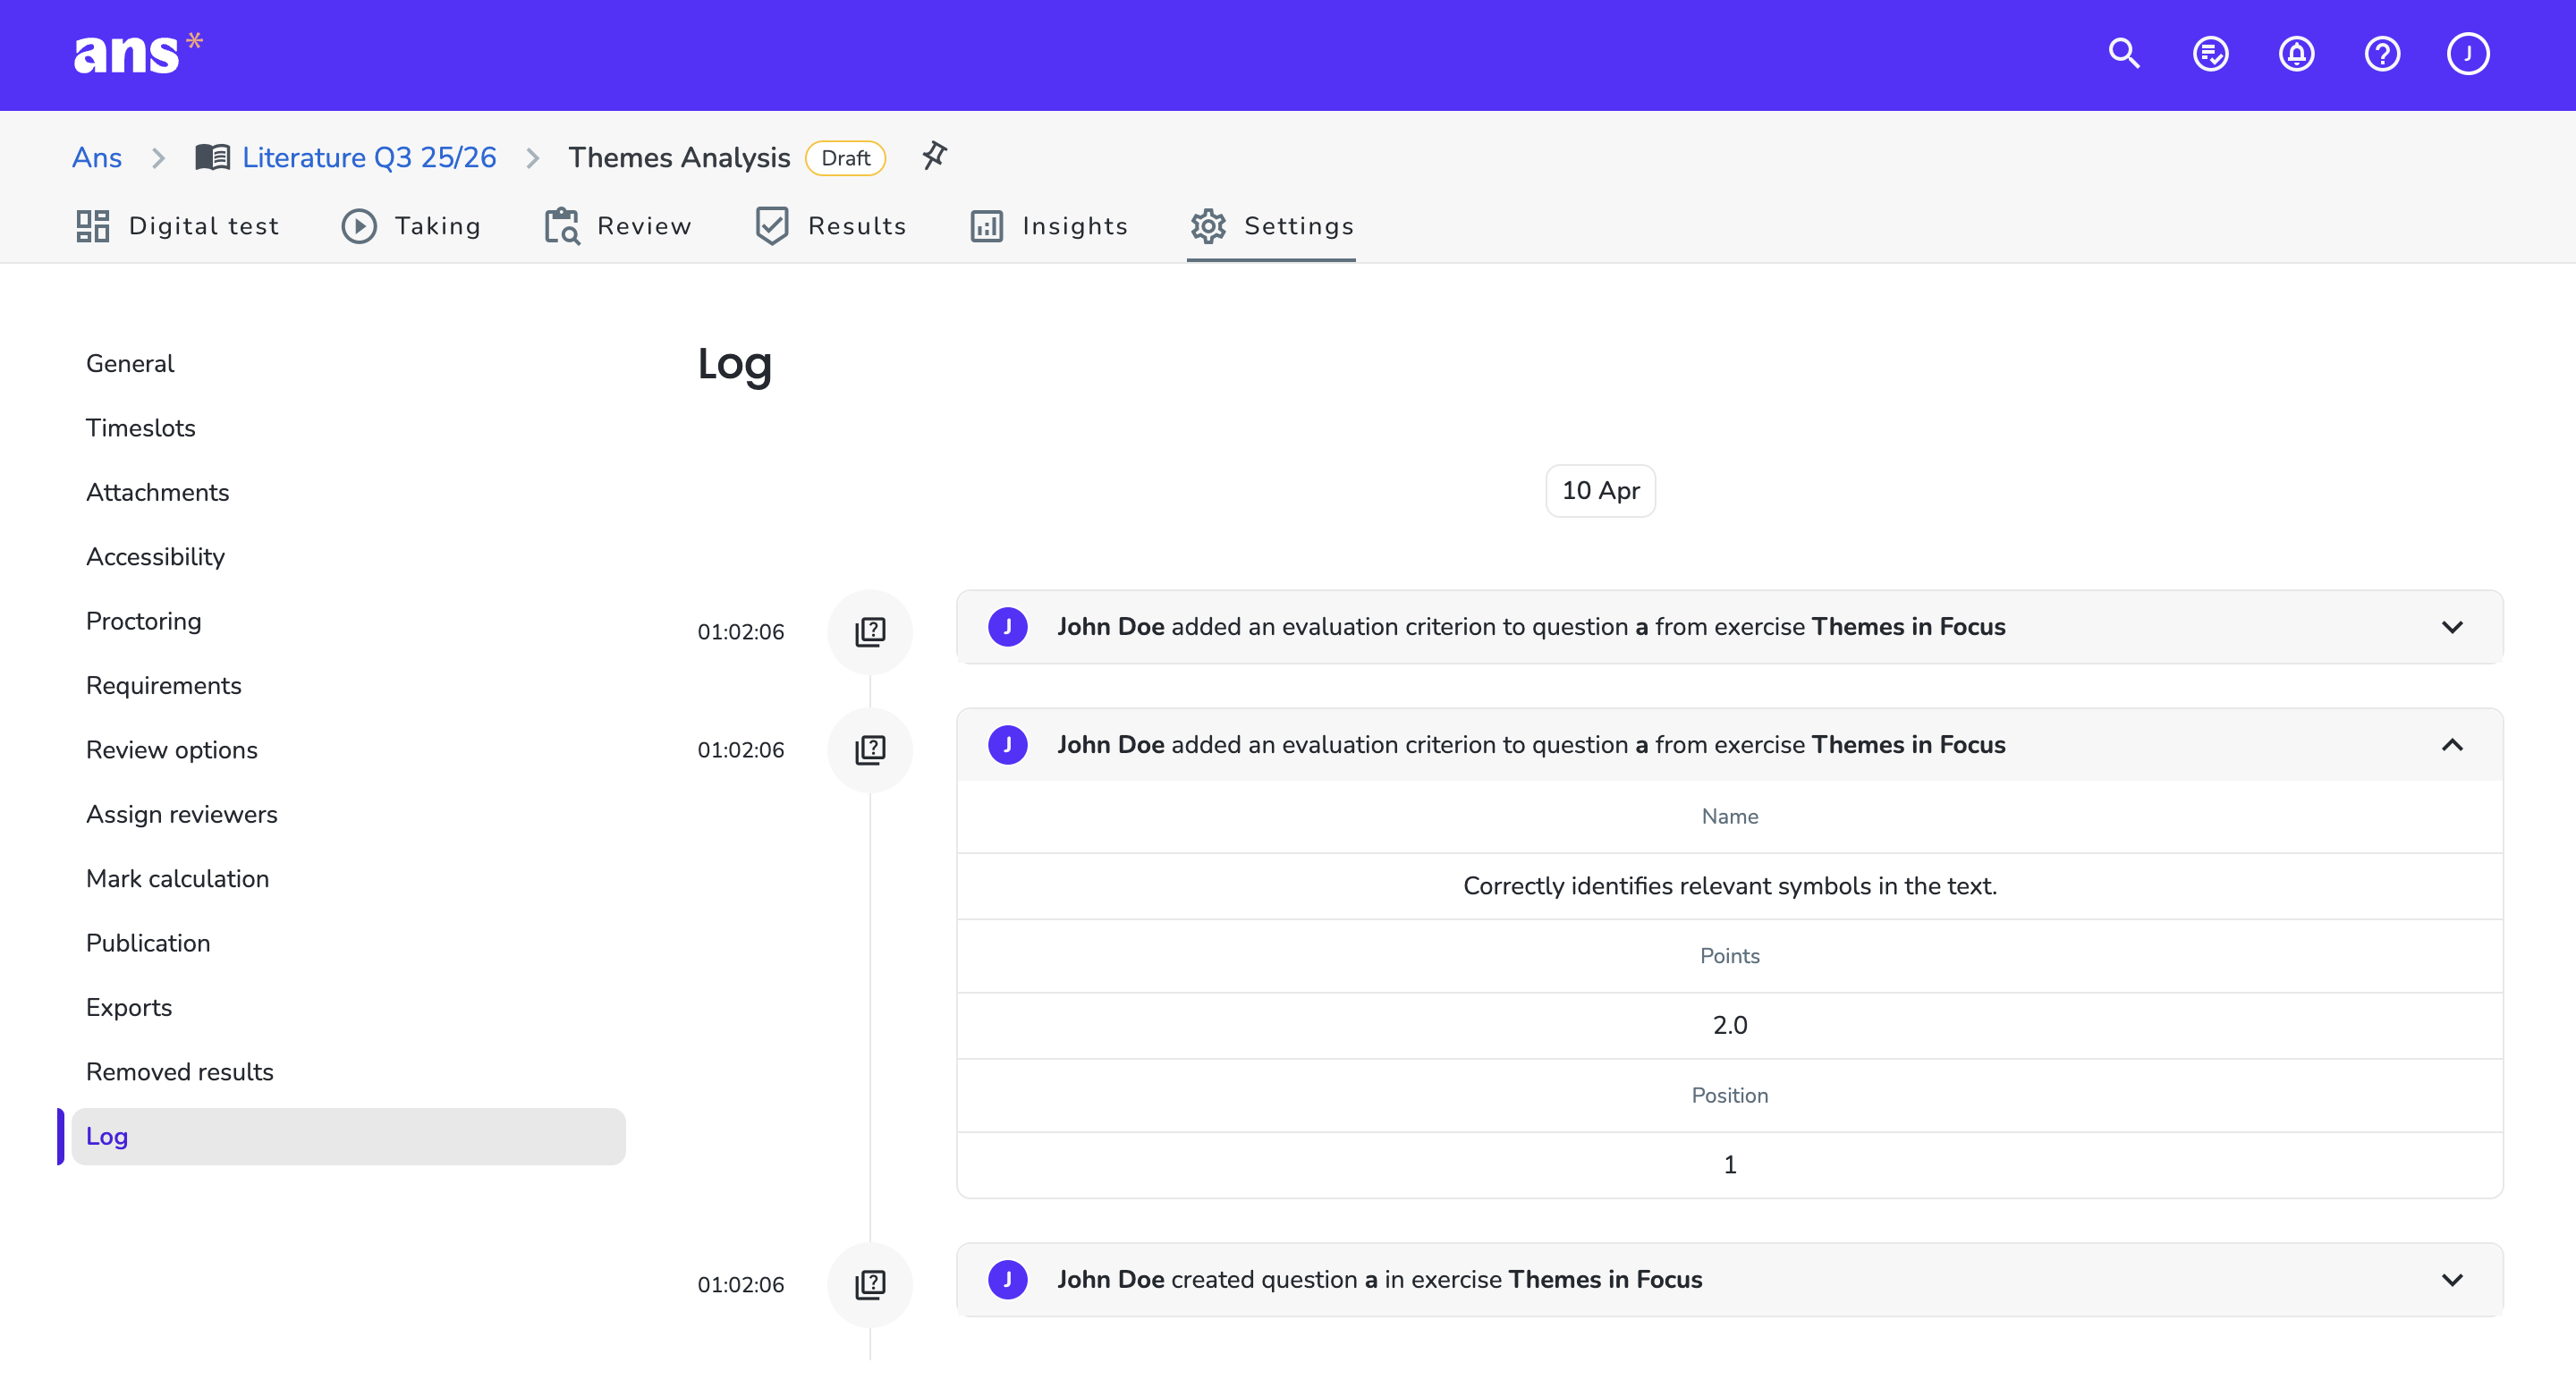This screenshot has width=2576, height=1388.
Task: Collapse the expanded evaluation criterion log entry
Action: (2452, 745)
